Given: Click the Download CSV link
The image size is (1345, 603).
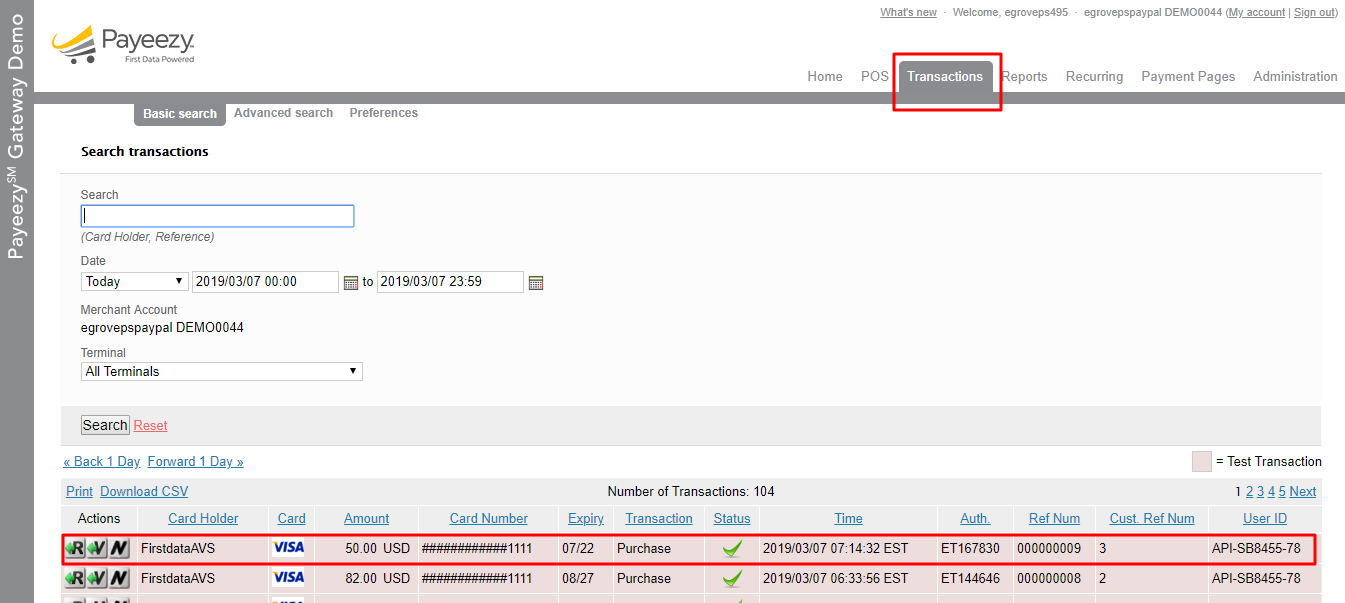Looking at the screenshot, I should click(144, 491).
